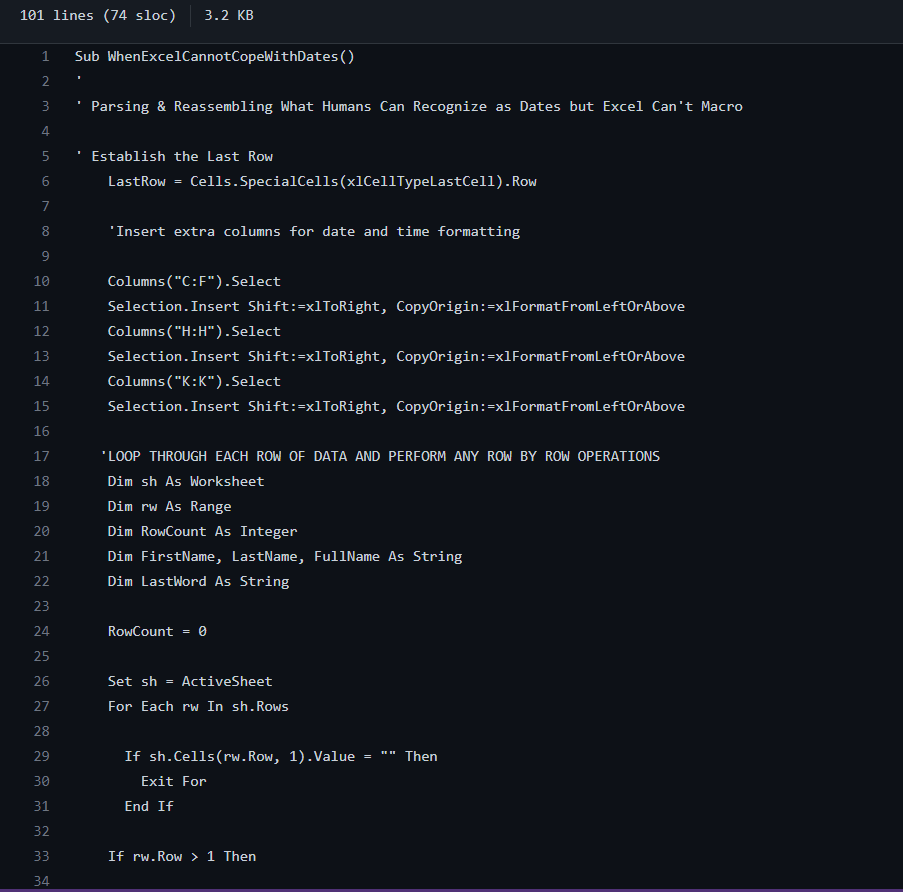Viewport: 903px width, 892px height.
Task: Select line number 27 for the For Each loop
Action: (42, 706)
